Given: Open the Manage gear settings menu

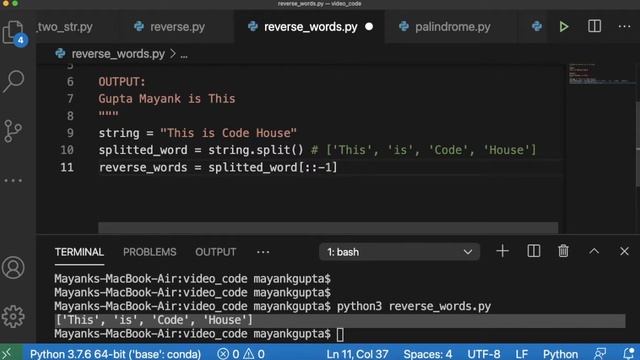Looking at the screenshot, I should (13, 316).
